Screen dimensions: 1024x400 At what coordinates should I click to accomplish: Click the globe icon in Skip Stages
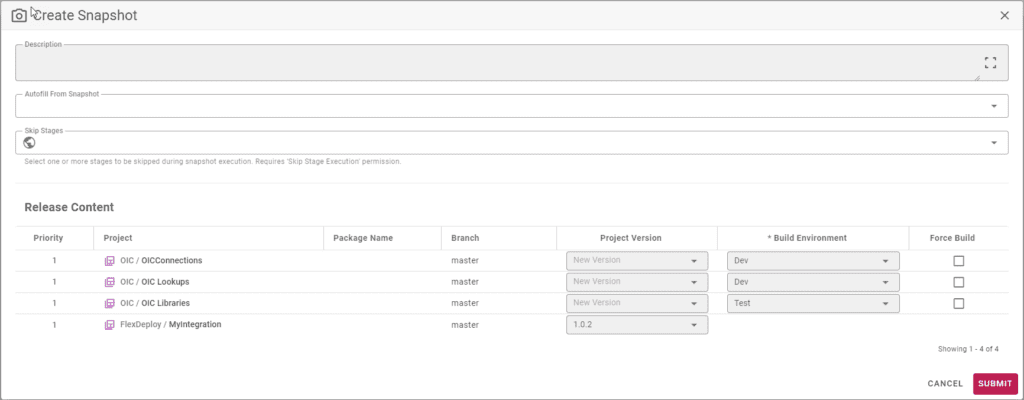click(x=29, y=142)
